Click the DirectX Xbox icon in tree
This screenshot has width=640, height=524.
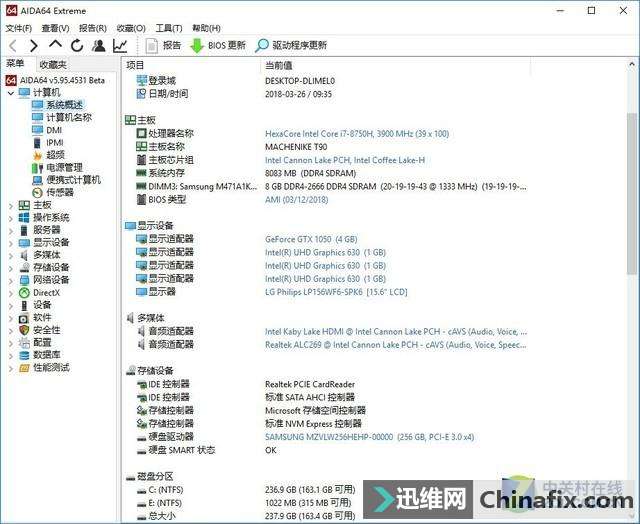(x=24, y=293)
